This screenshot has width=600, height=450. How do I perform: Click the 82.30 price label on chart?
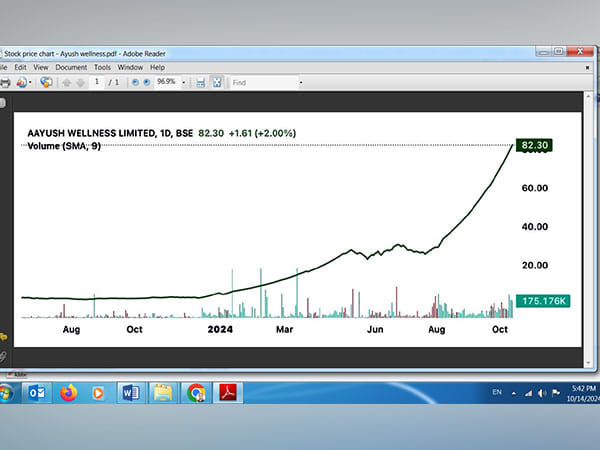tap(534, 145)
